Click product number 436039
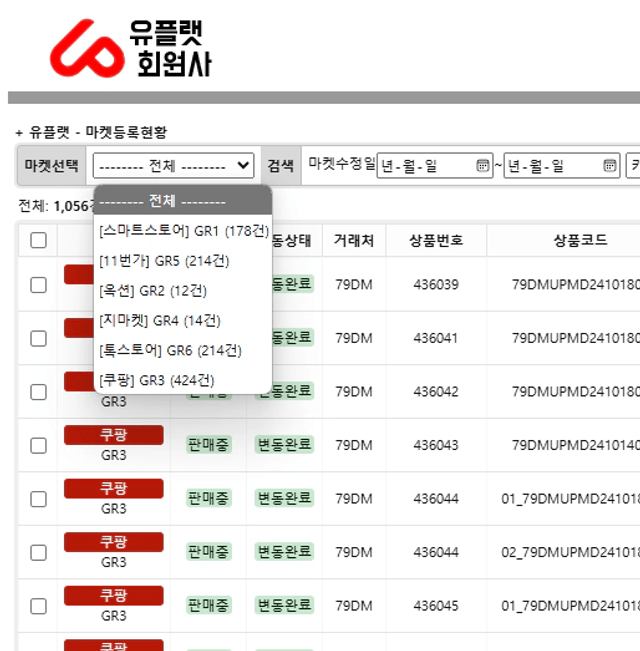The width and height of the screenshot is (640, 651). point(436,285)
